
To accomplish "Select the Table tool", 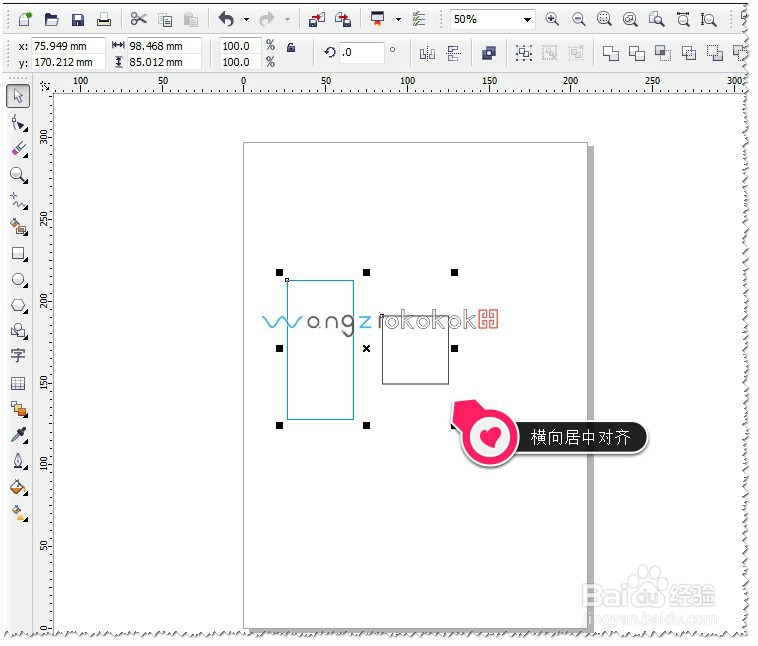I will click(x=18, y=383).
